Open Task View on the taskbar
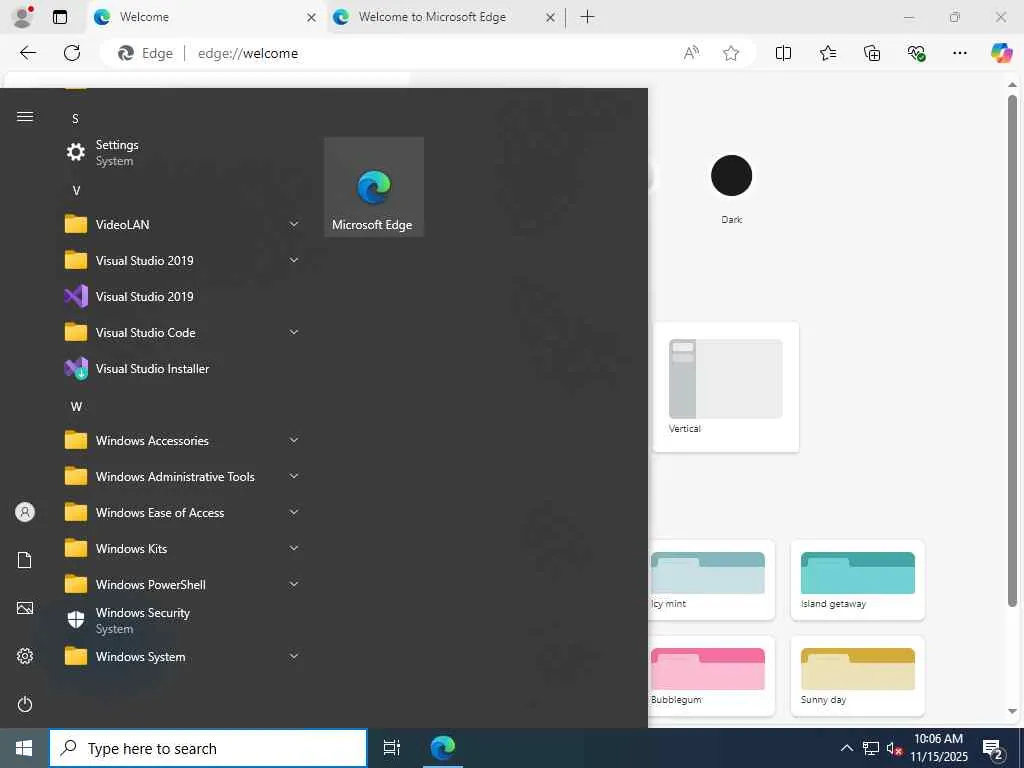Screen dimensions: 1024x768 pyautogui.click(x=392, y=748)
